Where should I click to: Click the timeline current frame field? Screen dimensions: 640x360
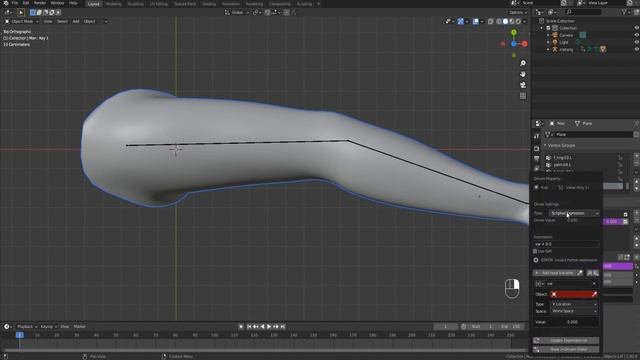(446, 327)
